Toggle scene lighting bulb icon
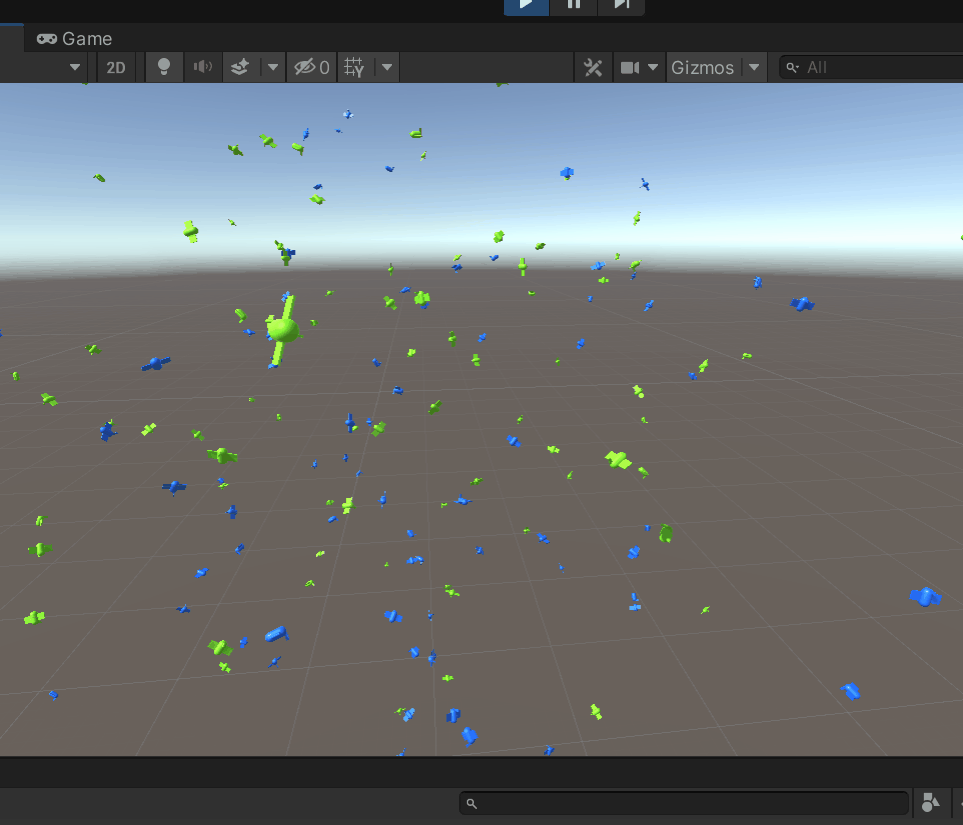 tap(164, 67)
